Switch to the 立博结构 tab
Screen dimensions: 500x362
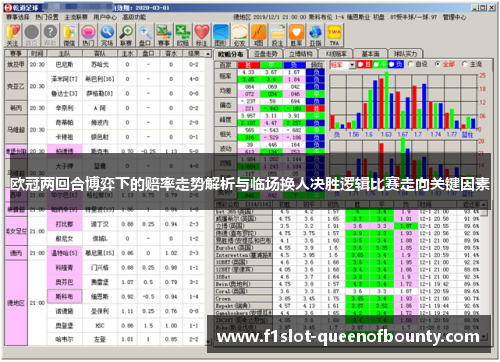[301, 54]
